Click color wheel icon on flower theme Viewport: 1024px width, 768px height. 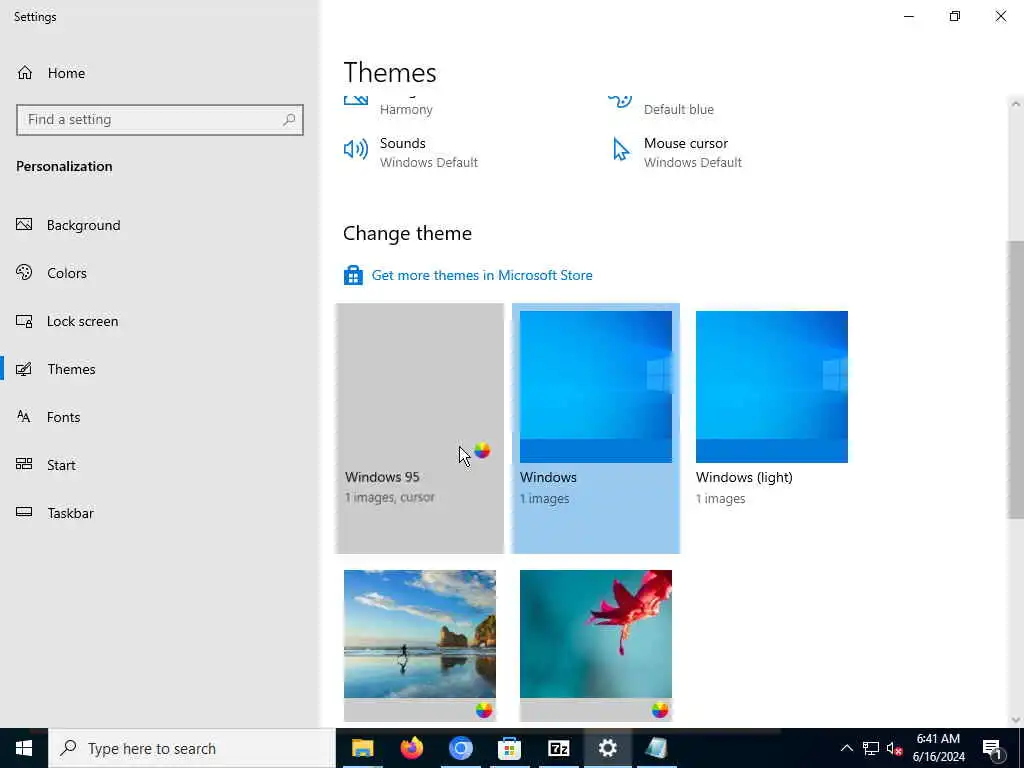point(660,710)
